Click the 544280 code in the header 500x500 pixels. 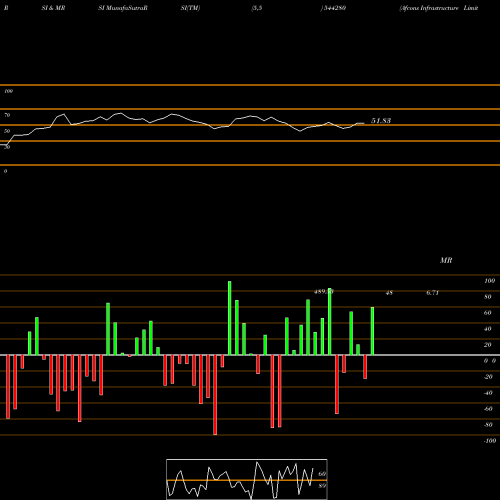tap(334, 8)
